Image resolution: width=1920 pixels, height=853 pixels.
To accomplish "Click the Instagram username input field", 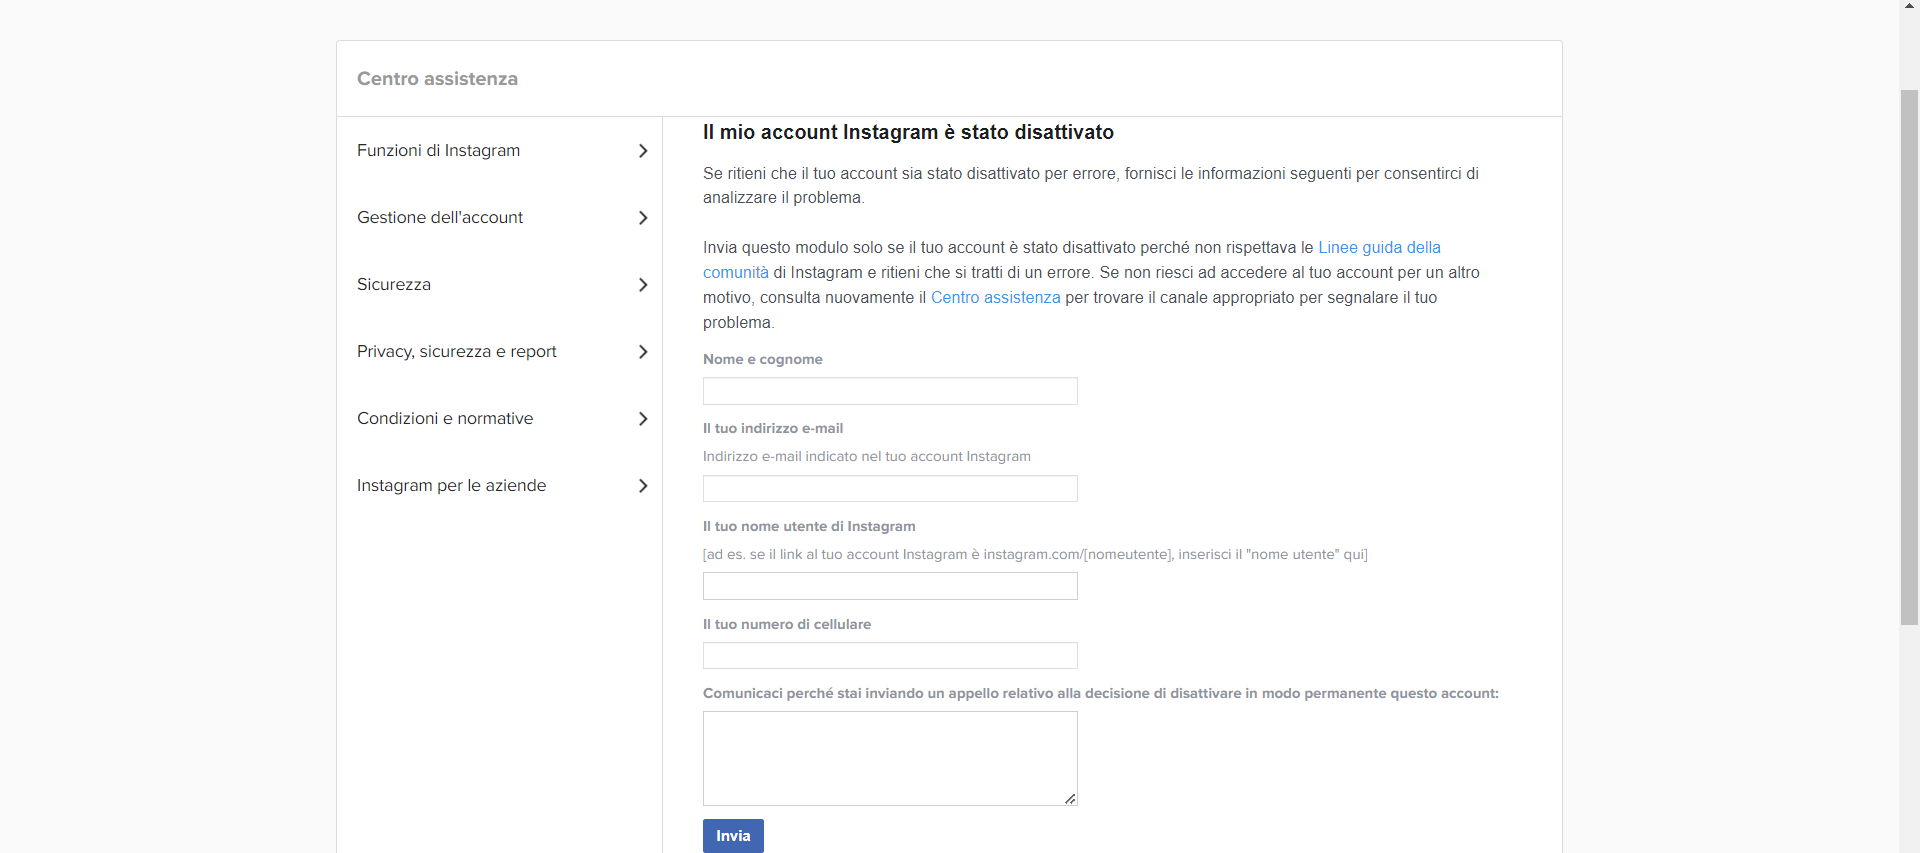I will tap(889, 586).
